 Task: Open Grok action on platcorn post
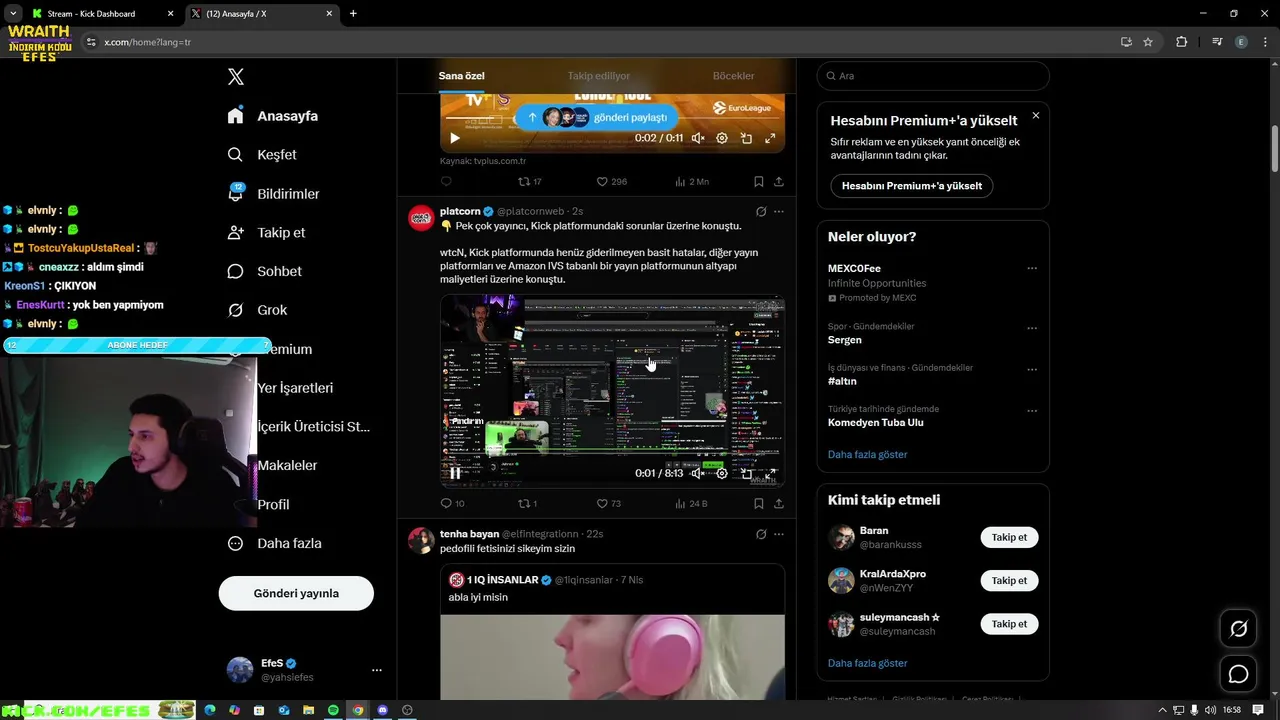coord(761,212)
